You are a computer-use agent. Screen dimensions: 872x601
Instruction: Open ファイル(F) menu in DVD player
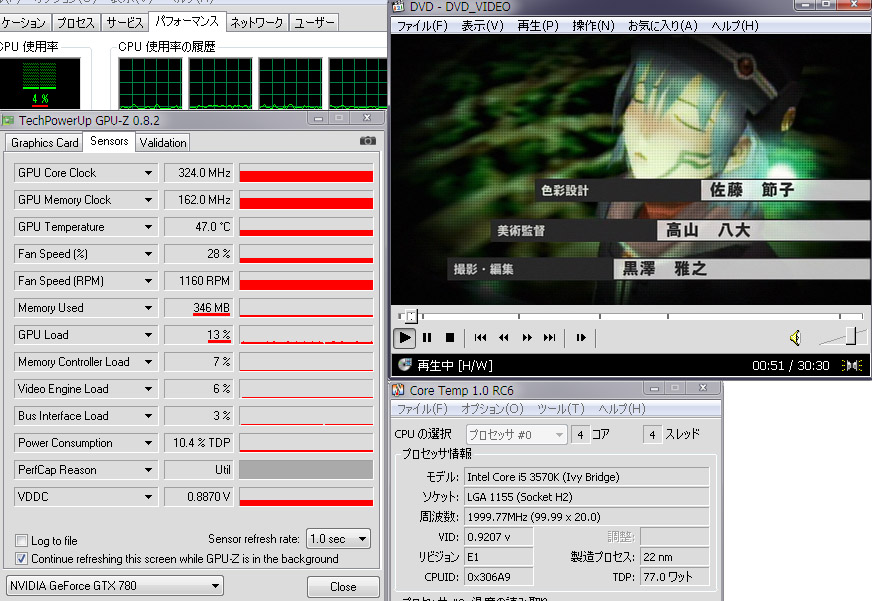422,26
